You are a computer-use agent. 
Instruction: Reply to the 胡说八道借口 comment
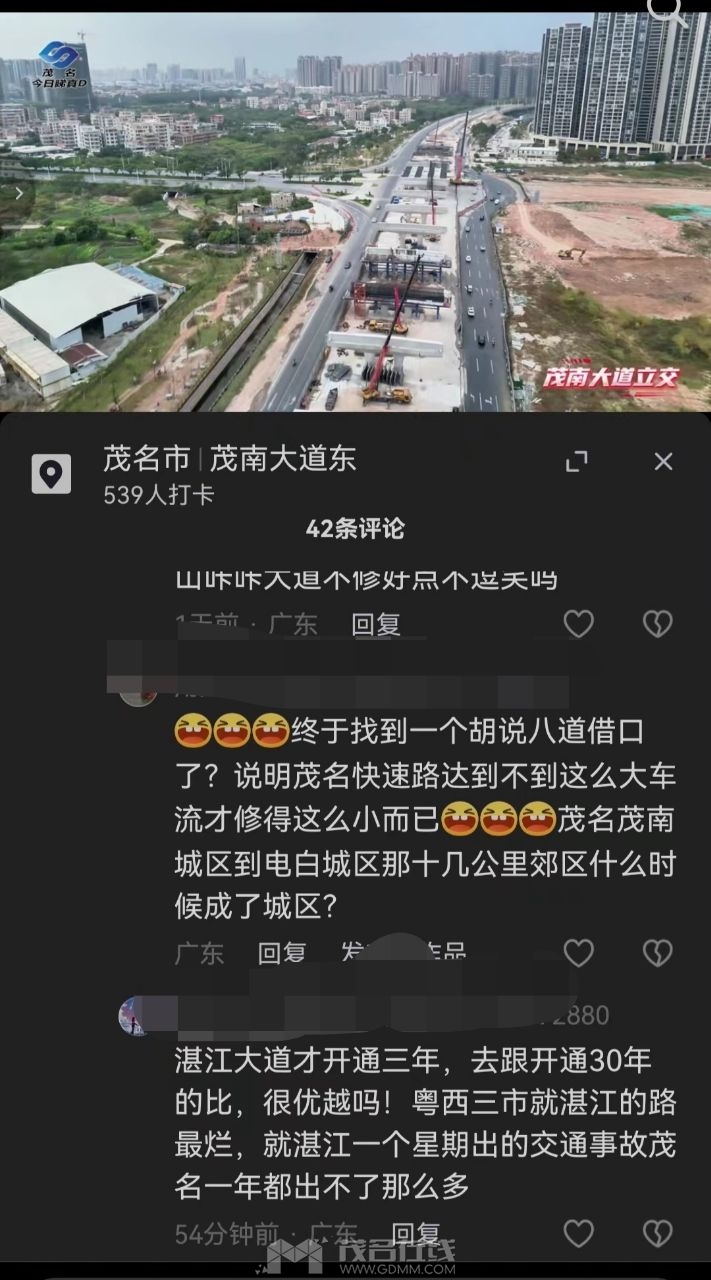[x=283, y=953]
